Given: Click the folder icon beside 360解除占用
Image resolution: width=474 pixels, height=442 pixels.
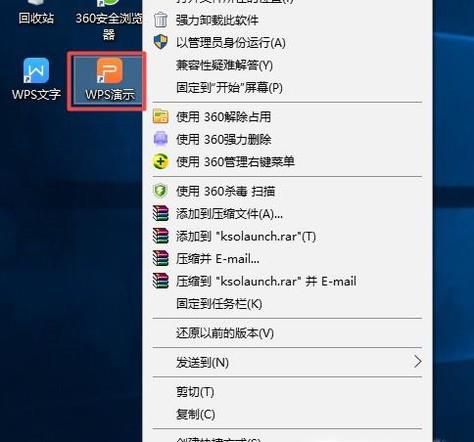Looking at the screenshot, I should [x=161, y=117].
